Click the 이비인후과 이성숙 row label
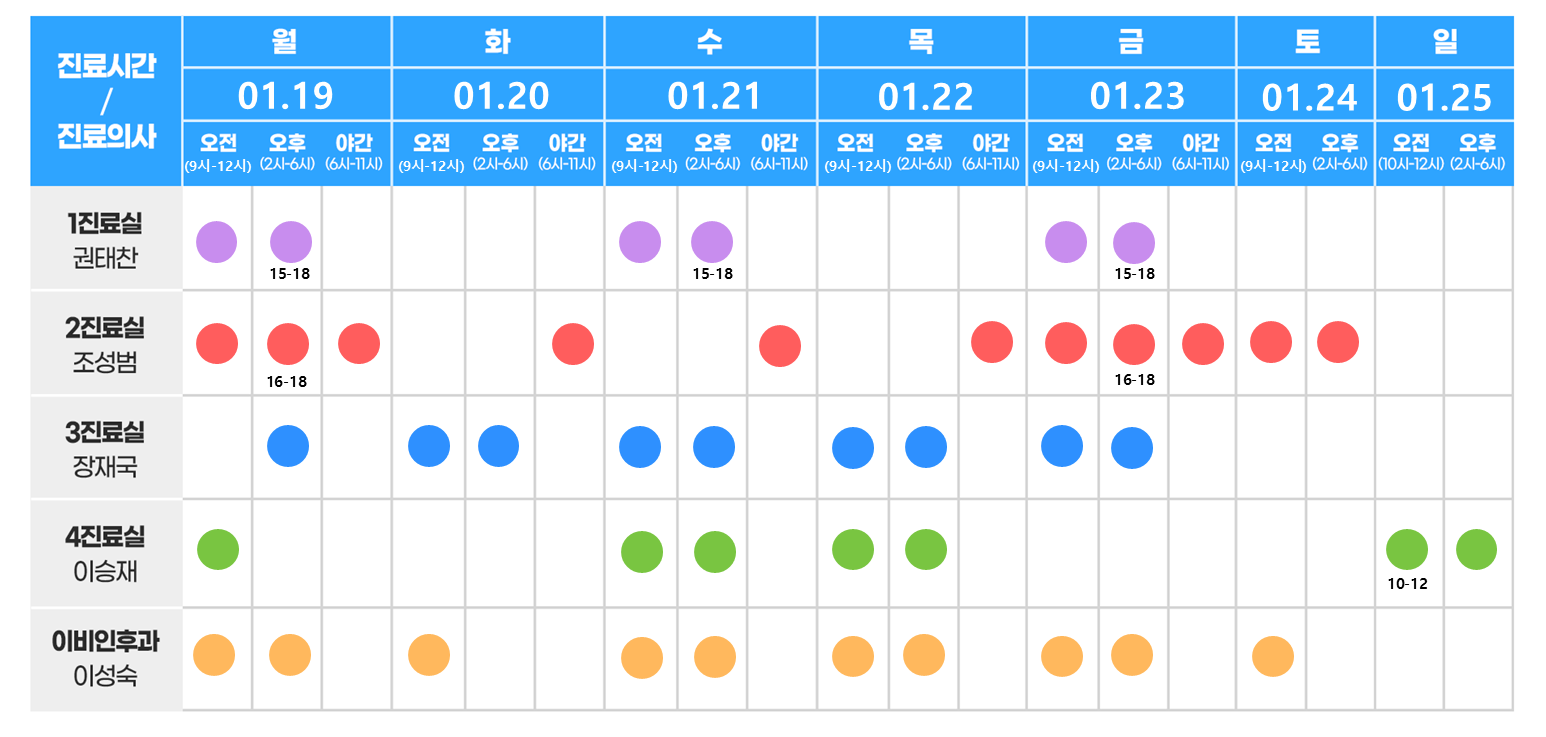This screenshot has width=1546, height=737. pos(106,660)
